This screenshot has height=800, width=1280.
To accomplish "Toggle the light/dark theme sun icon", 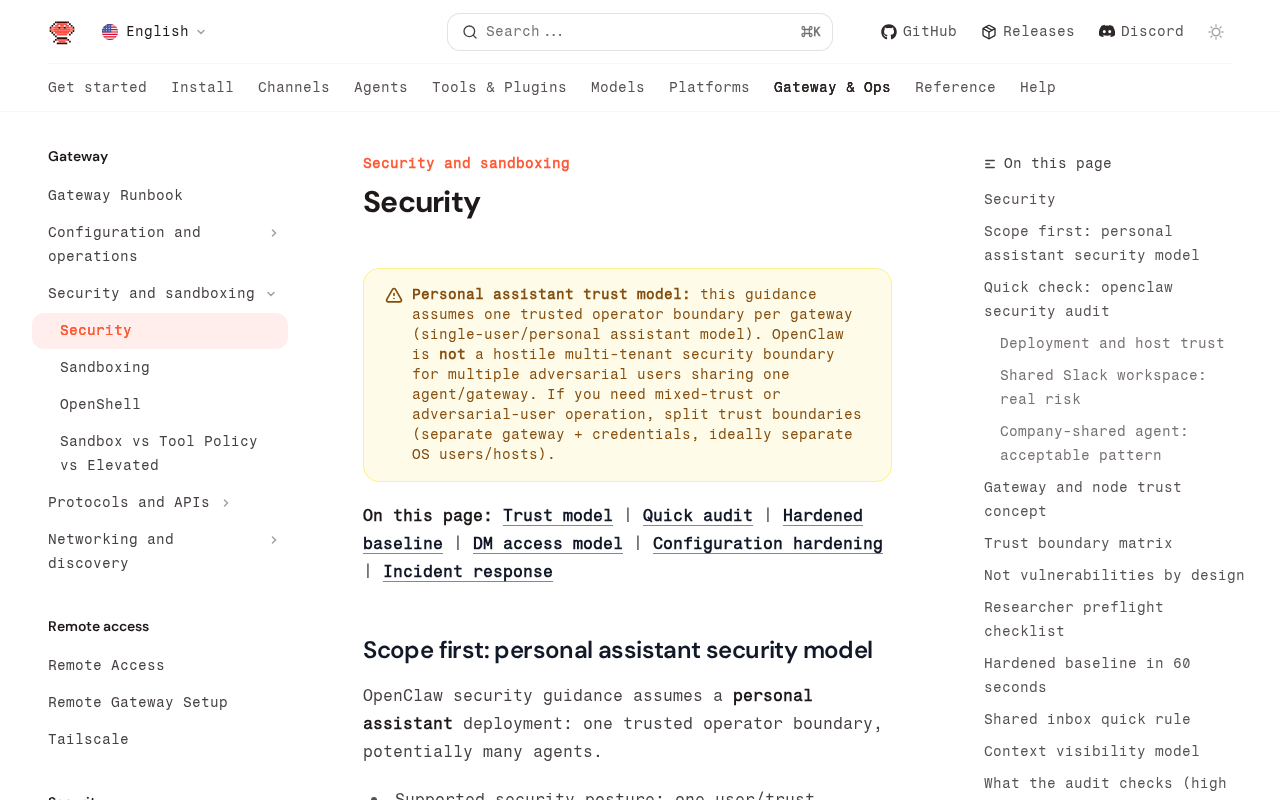I will coord(1216,32).
